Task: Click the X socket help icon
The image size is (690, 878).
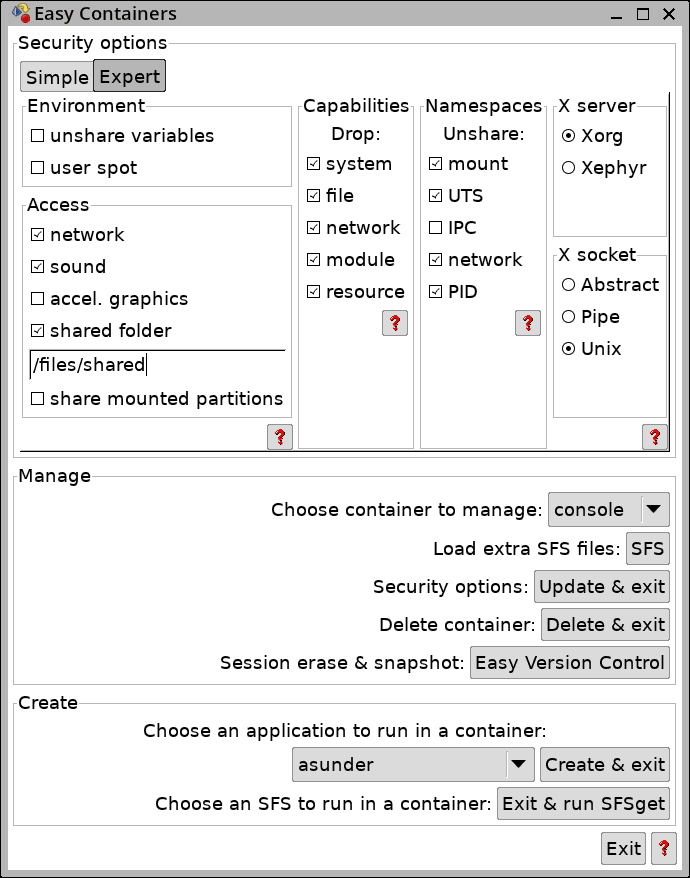Action: (x=655, y=437)
